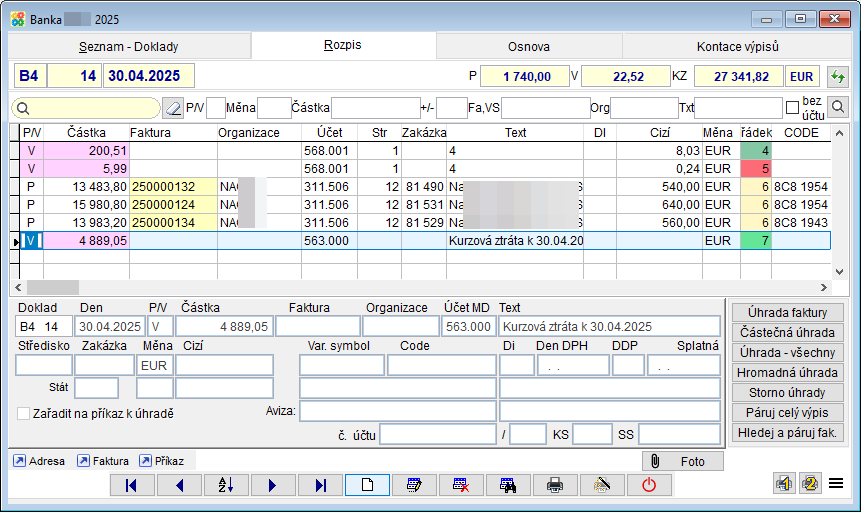Toggle the 'bez účtu' checkbox
This screenshot has width=861, height=513.
(792, 108)
